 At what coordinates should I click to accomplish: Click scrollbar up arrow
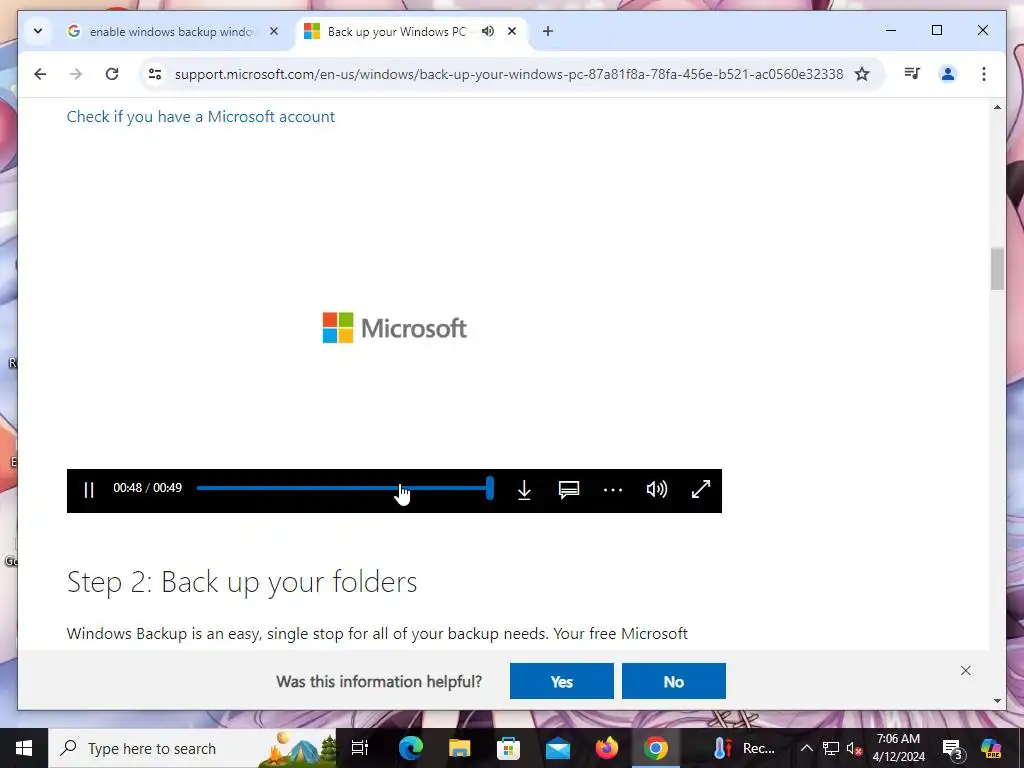(997, 107)
